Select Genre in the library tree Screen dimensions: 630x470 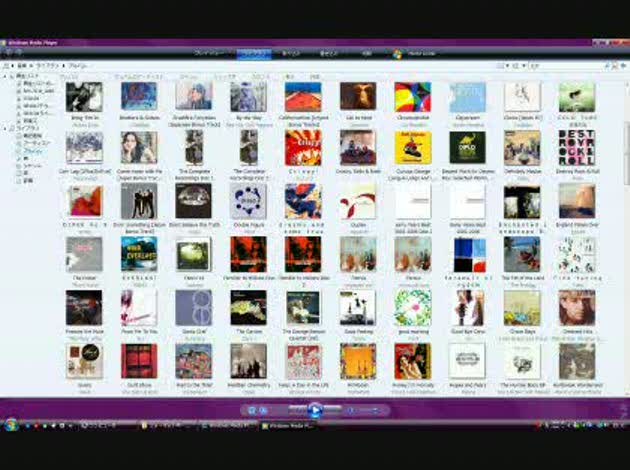coord(32,166)
